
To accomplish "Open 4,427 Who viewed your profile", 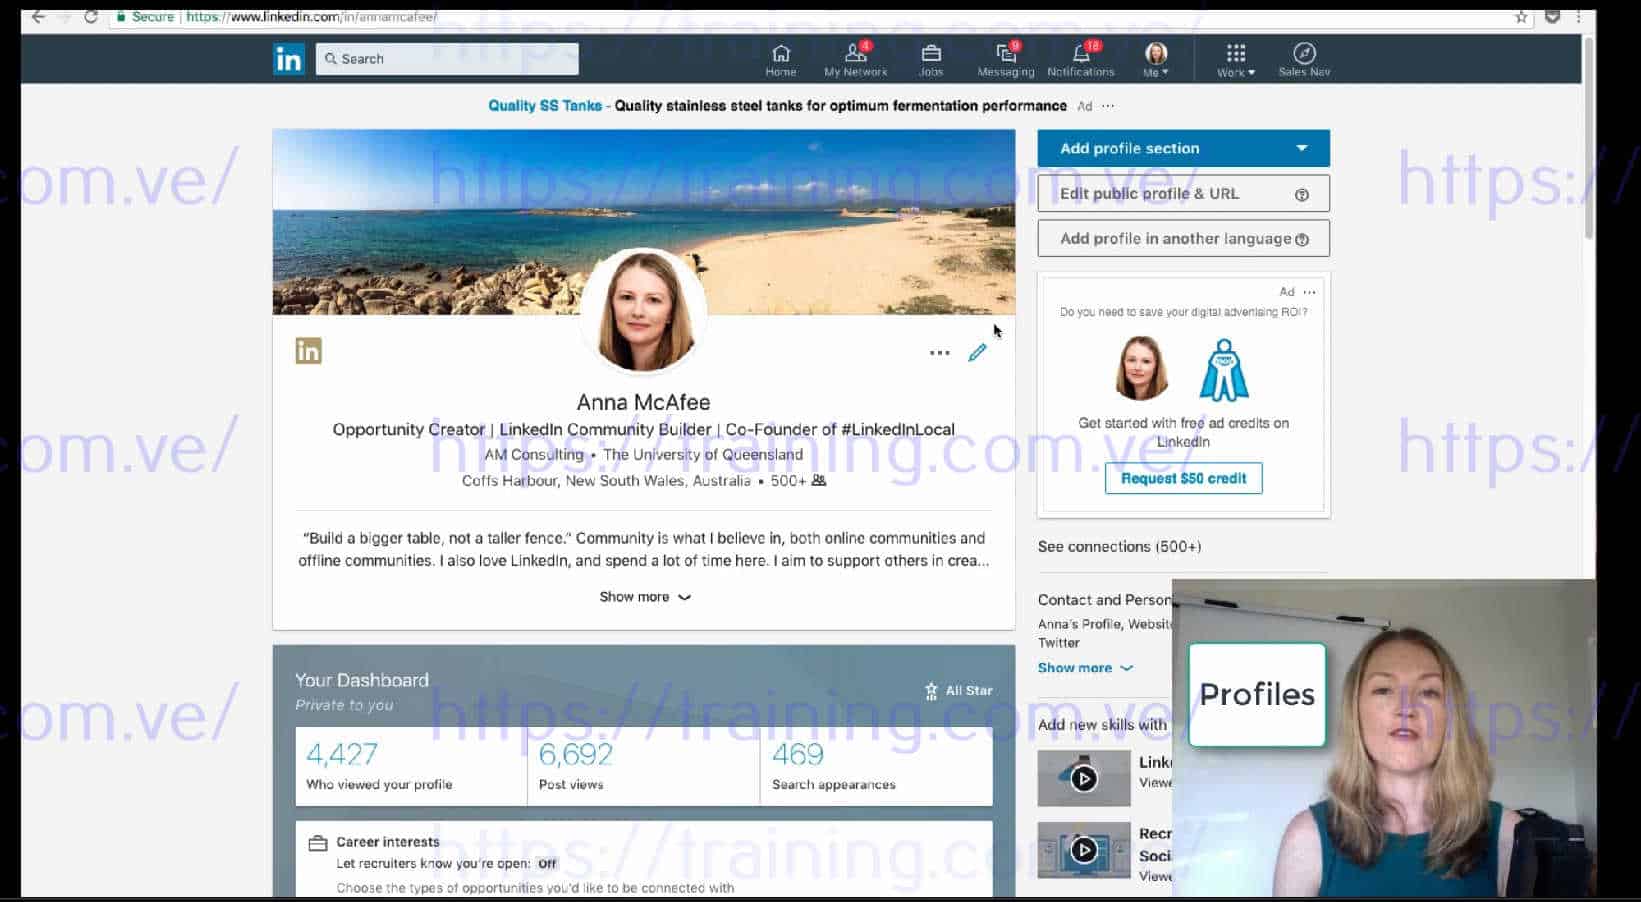I will [x=411, y=766].
